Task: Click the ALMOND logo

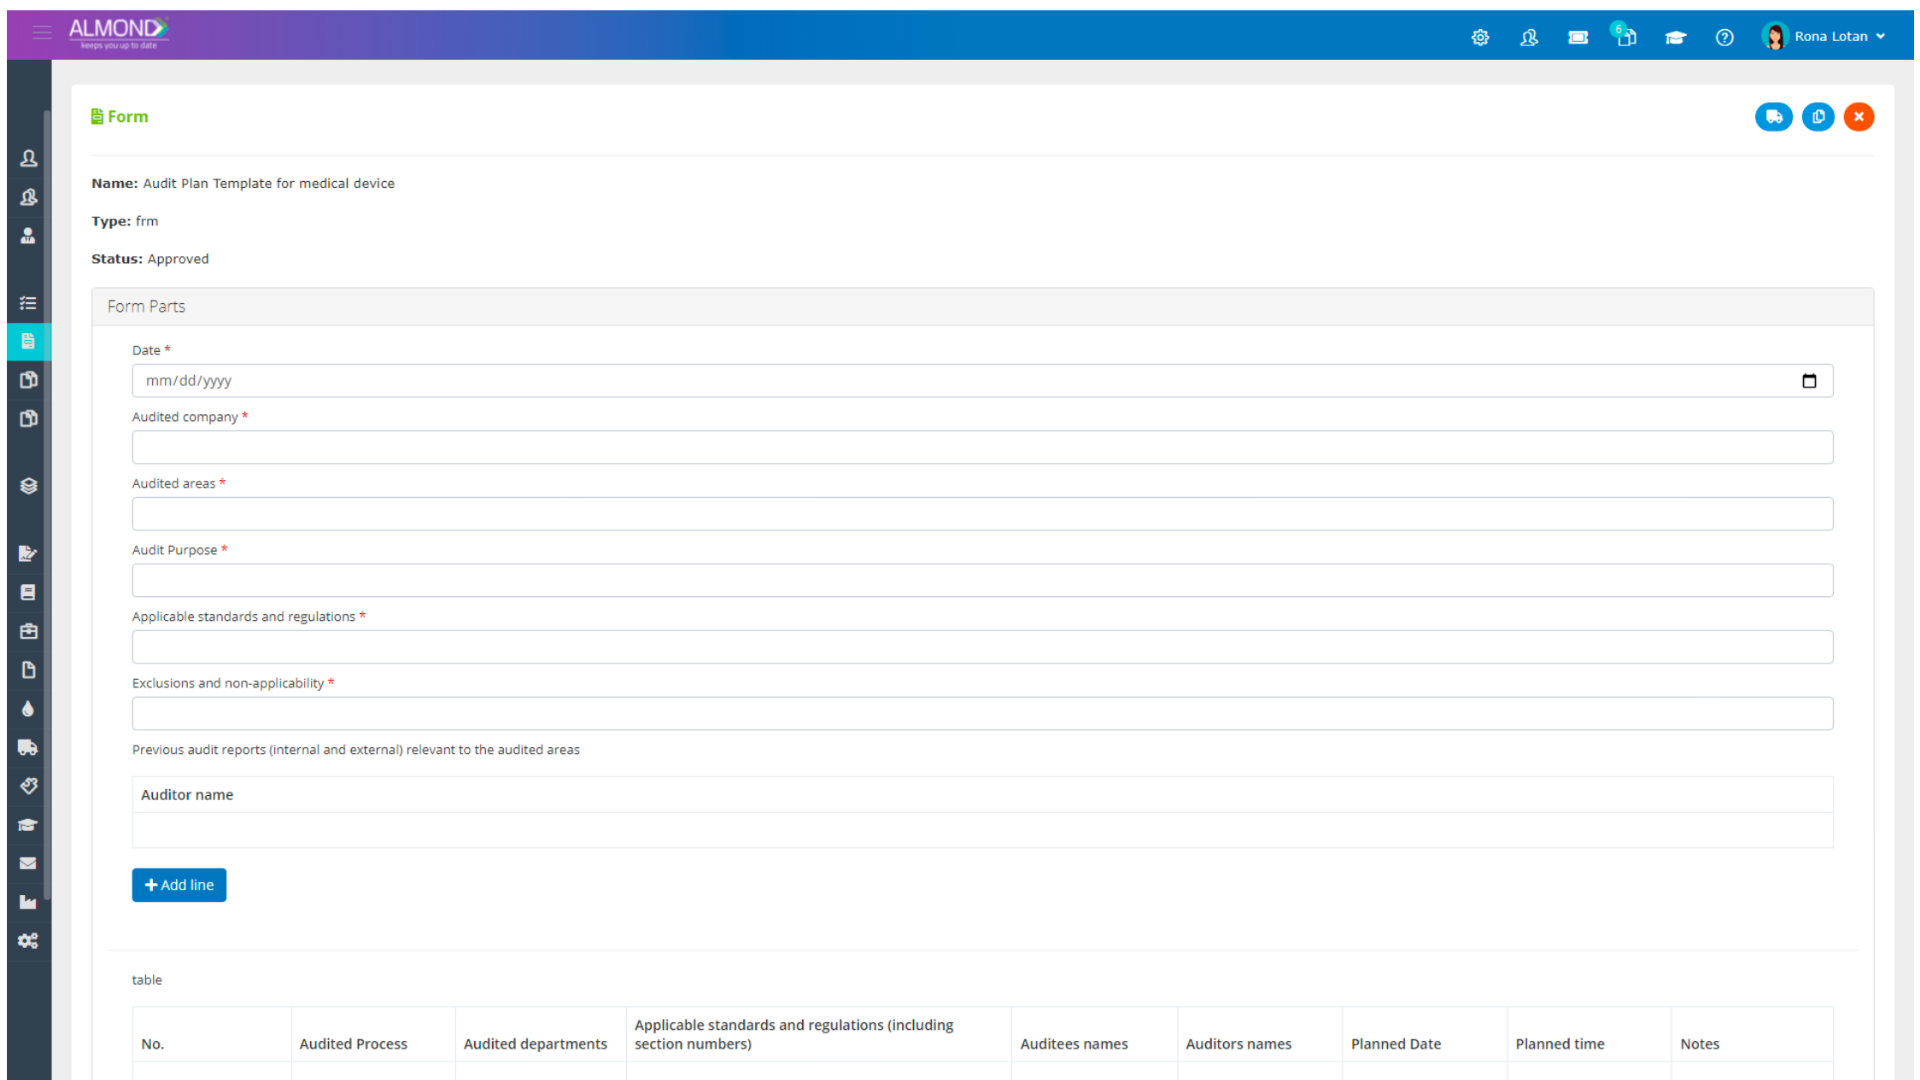Action: (118, 32)
